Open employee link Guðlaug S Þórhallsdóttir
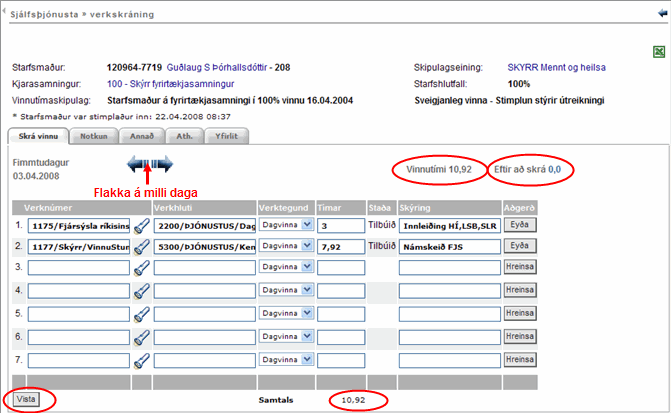671x413 pixels. [x=217, y=68]
